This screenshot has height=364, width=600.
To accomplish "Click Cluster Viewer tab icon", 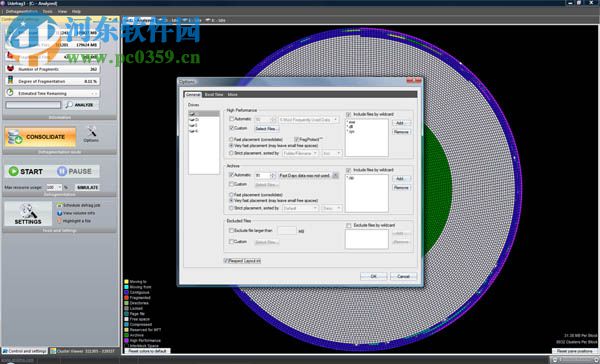I will tap(54, 351).
